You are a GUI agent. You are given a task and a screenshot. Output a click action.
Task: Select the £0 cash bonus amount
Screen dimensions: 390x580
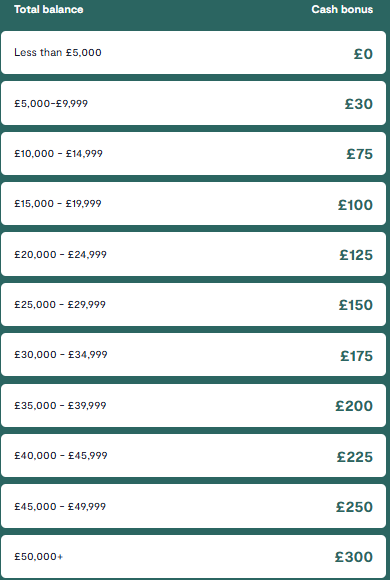click(x=363, y=54)
